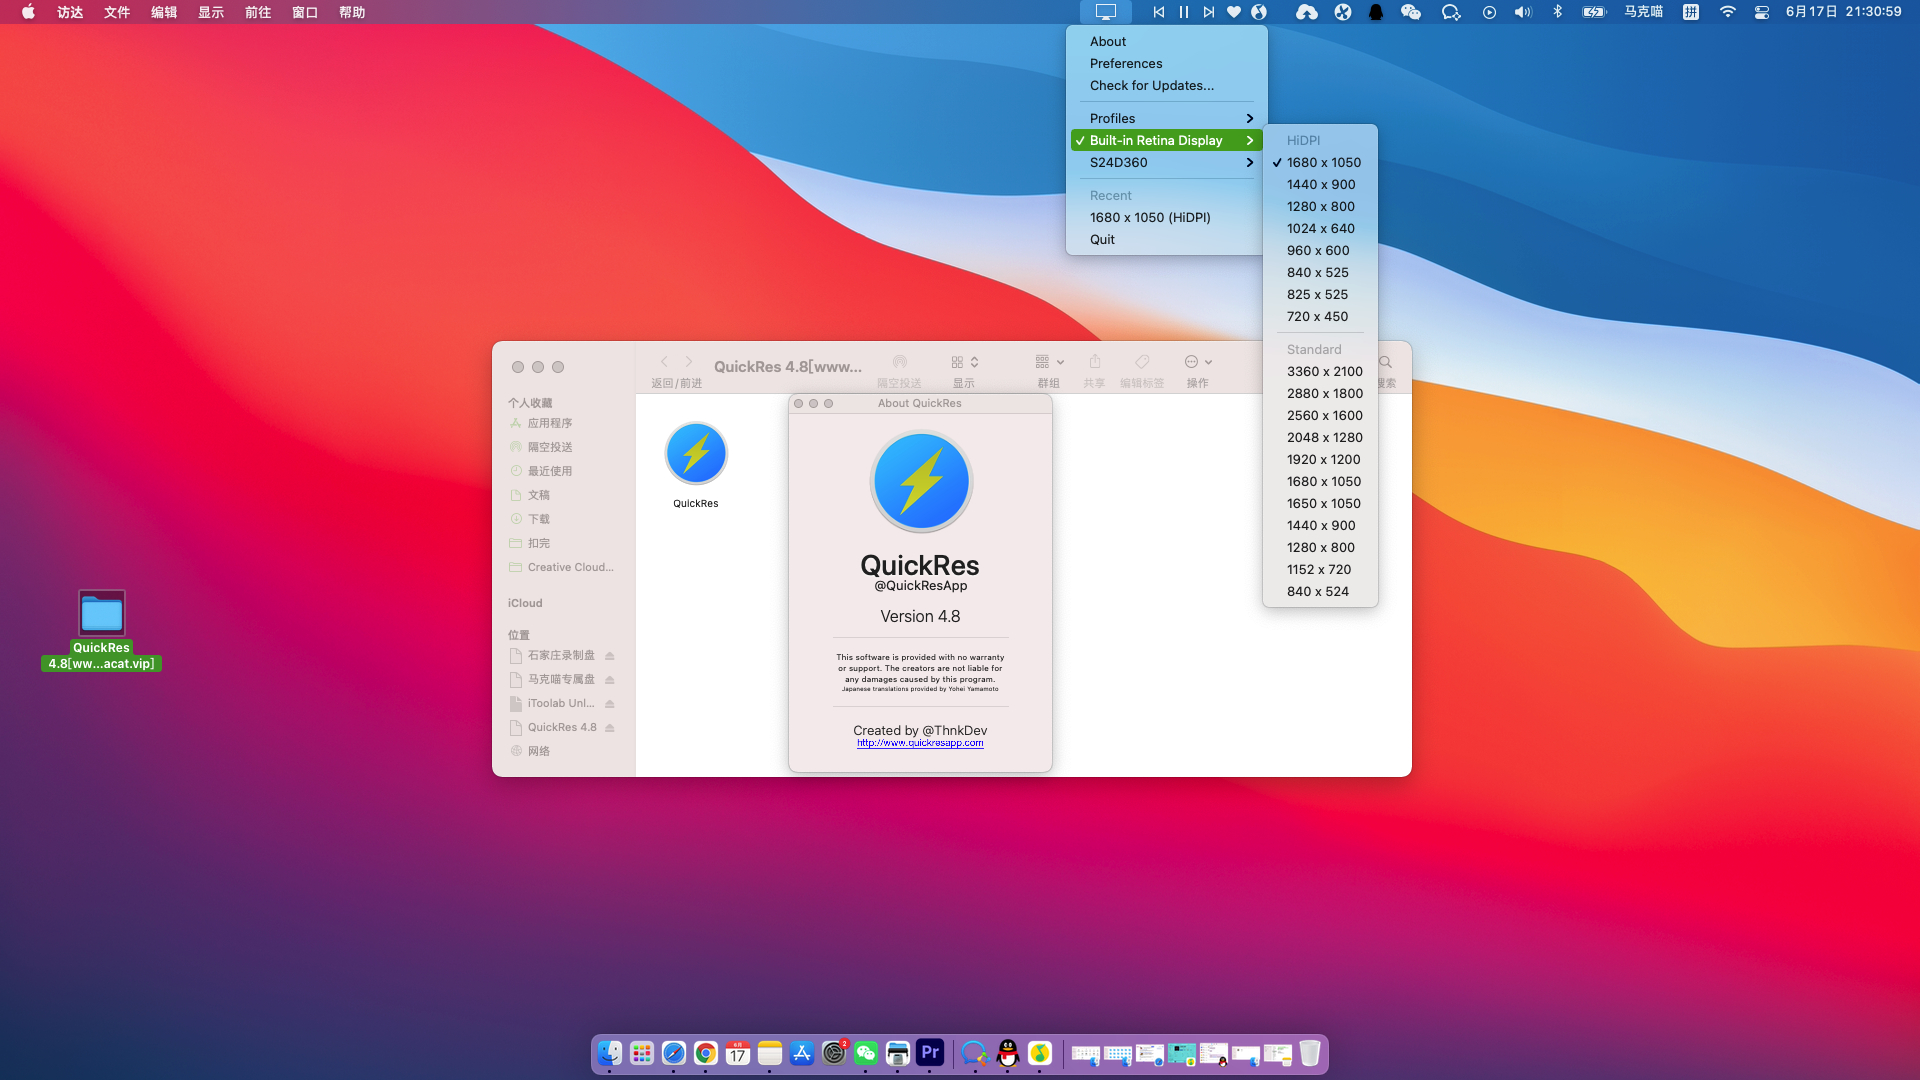
Task: Click the heart favorite icon in menu bar
Action: click(1234, 12)
